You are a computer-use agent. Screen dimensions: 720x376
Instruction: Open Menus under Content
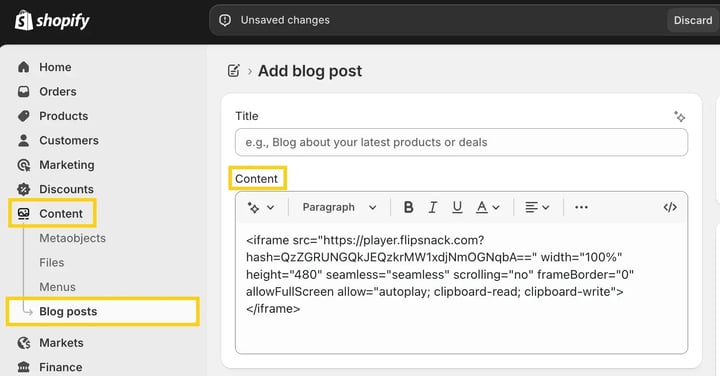pyautogui.click(x=57, y=286)
